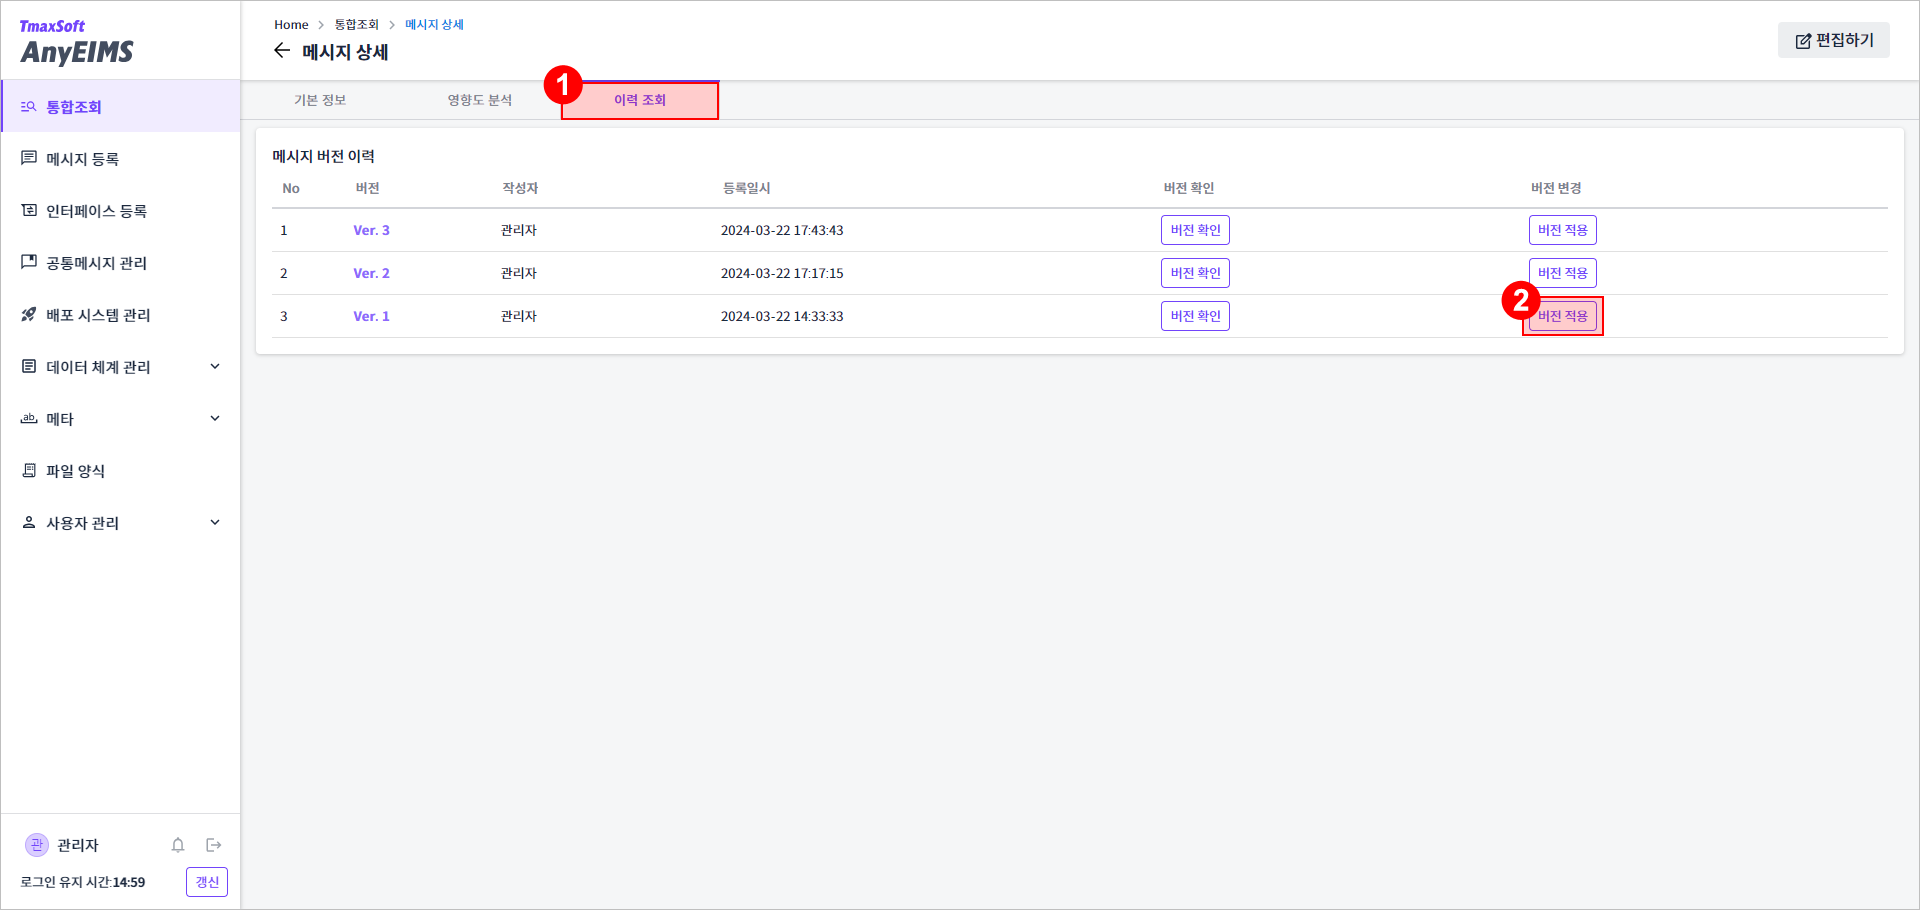Click the 데이터 체계 관리 sidebar icon

point(29,366)
